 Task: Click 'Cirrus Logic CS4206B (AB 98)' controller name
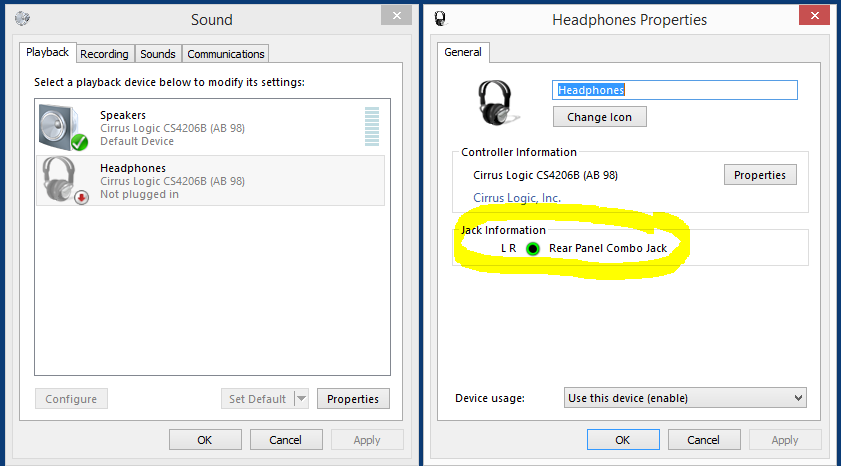pyautogui.click(x=545, y=175)
